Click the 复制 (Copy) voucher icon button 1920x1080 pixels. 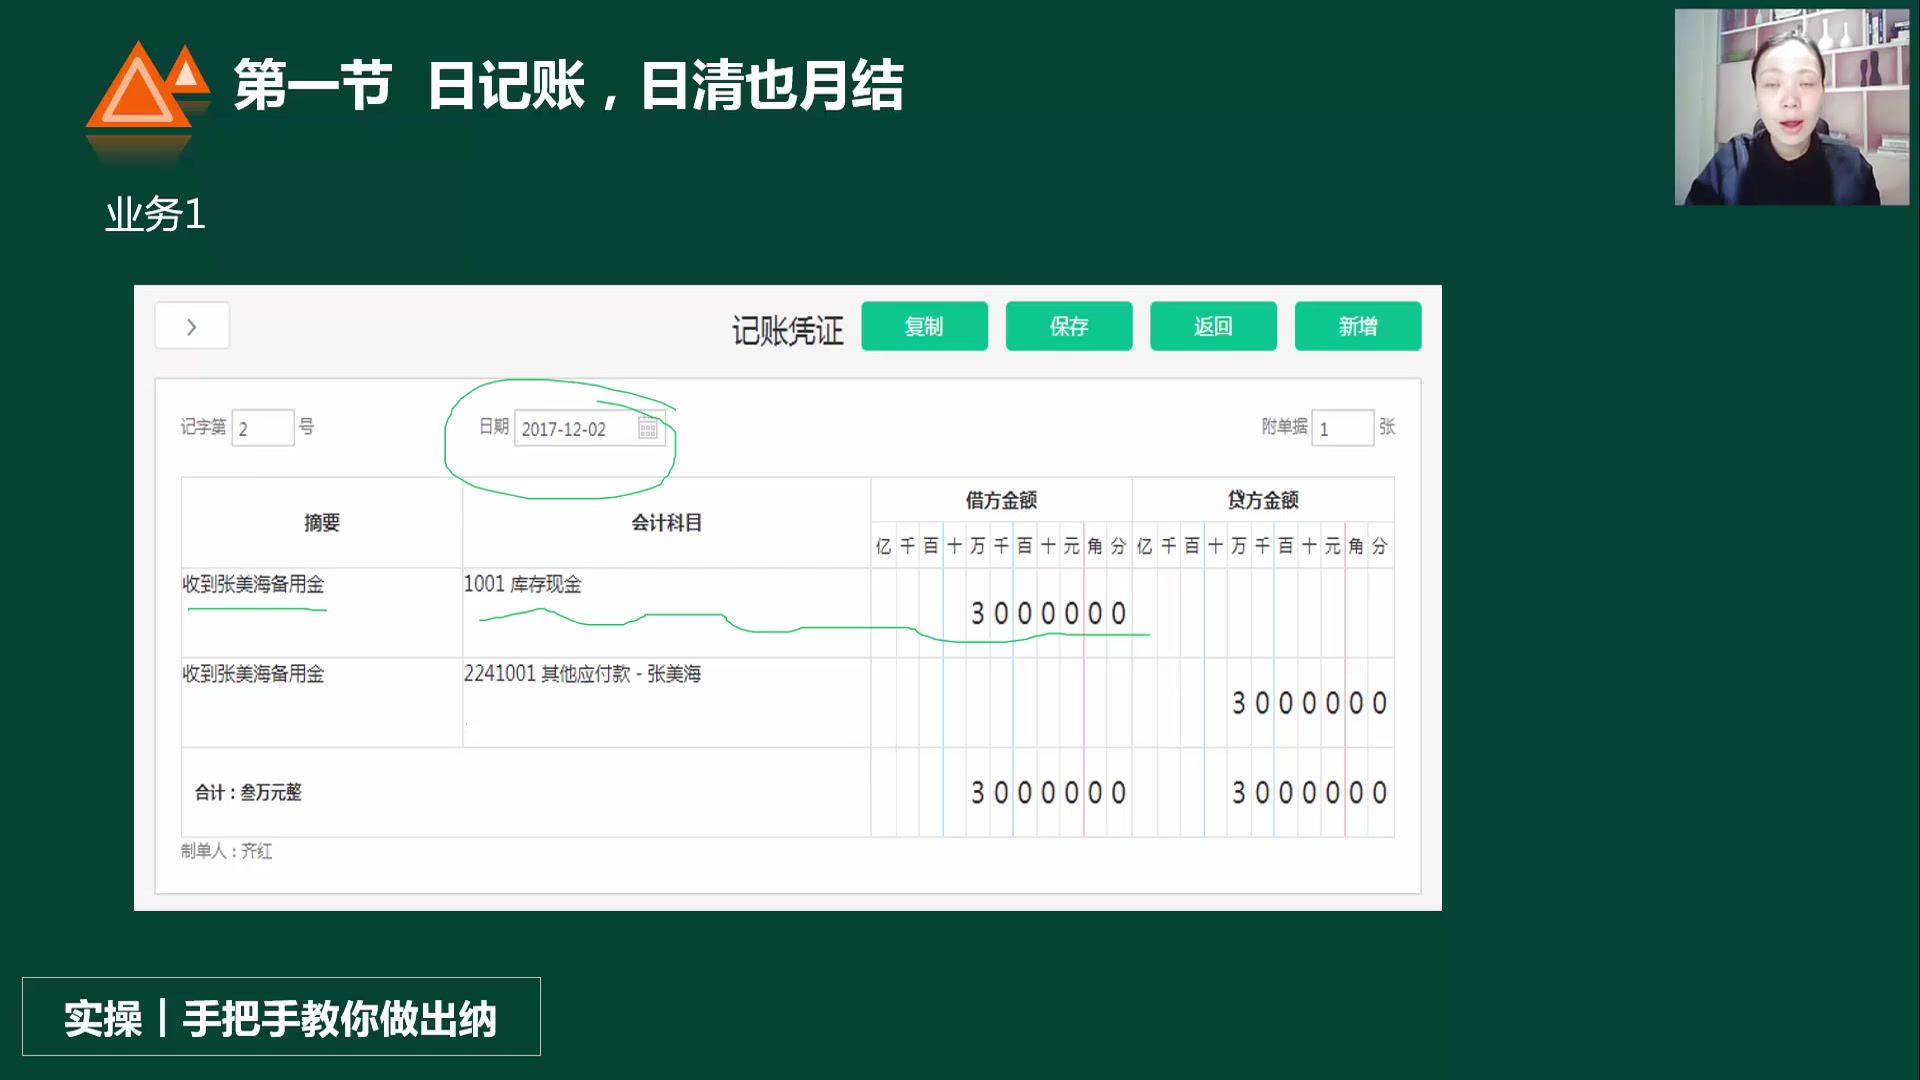pyautogui.click(x=924, y=326)
